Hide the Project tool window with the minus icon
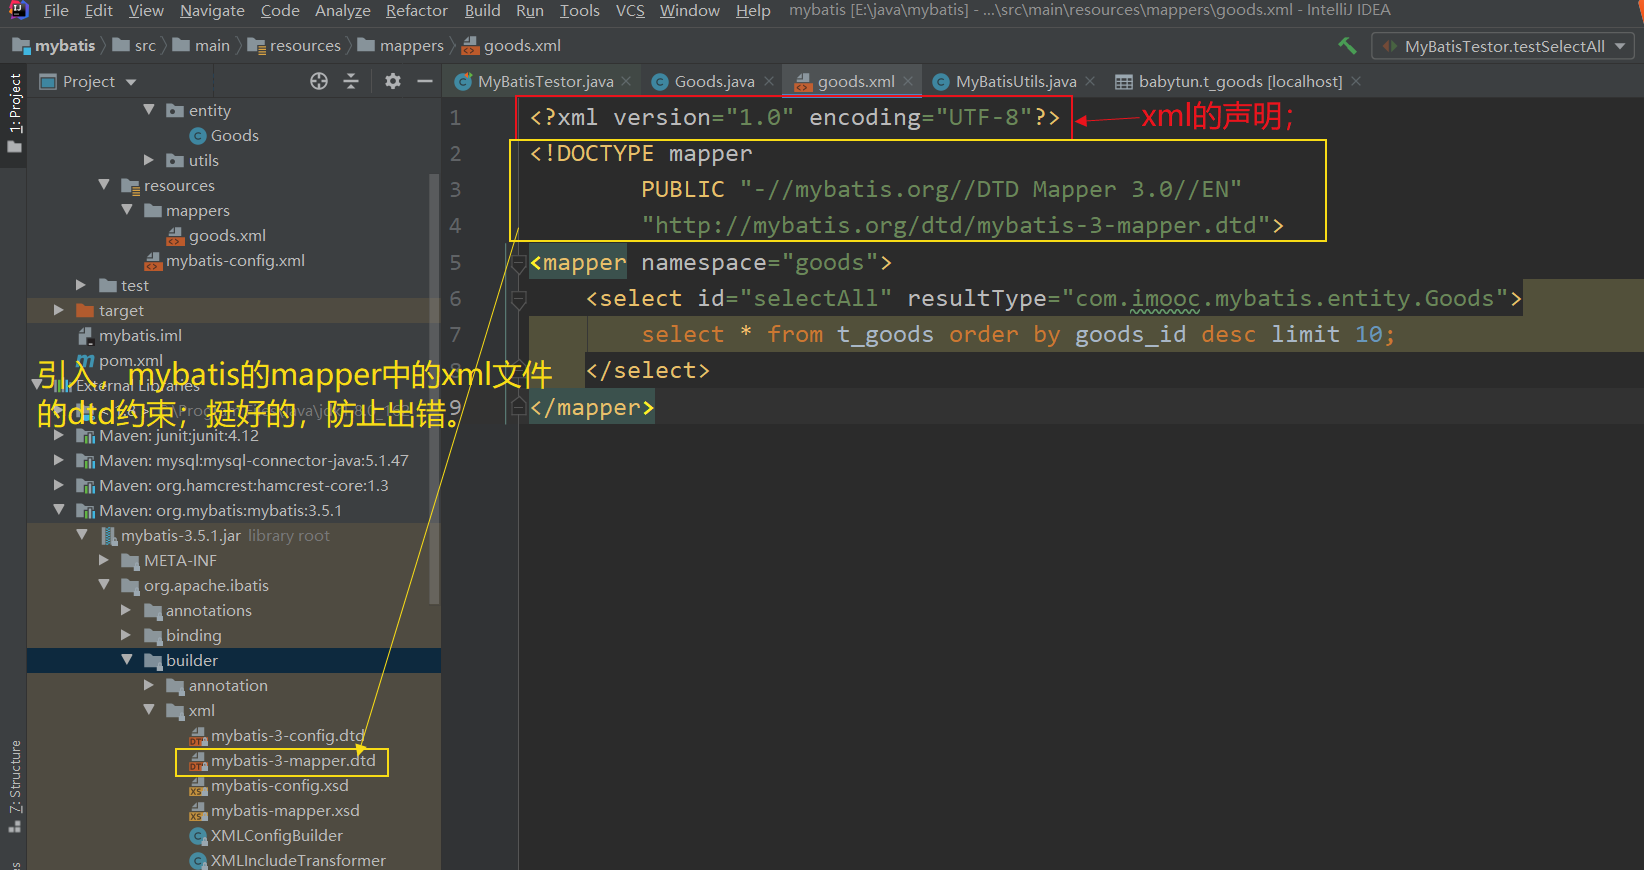Viewport: 1644px width, 870px height. pyautogui.click(x=425, y=81)
